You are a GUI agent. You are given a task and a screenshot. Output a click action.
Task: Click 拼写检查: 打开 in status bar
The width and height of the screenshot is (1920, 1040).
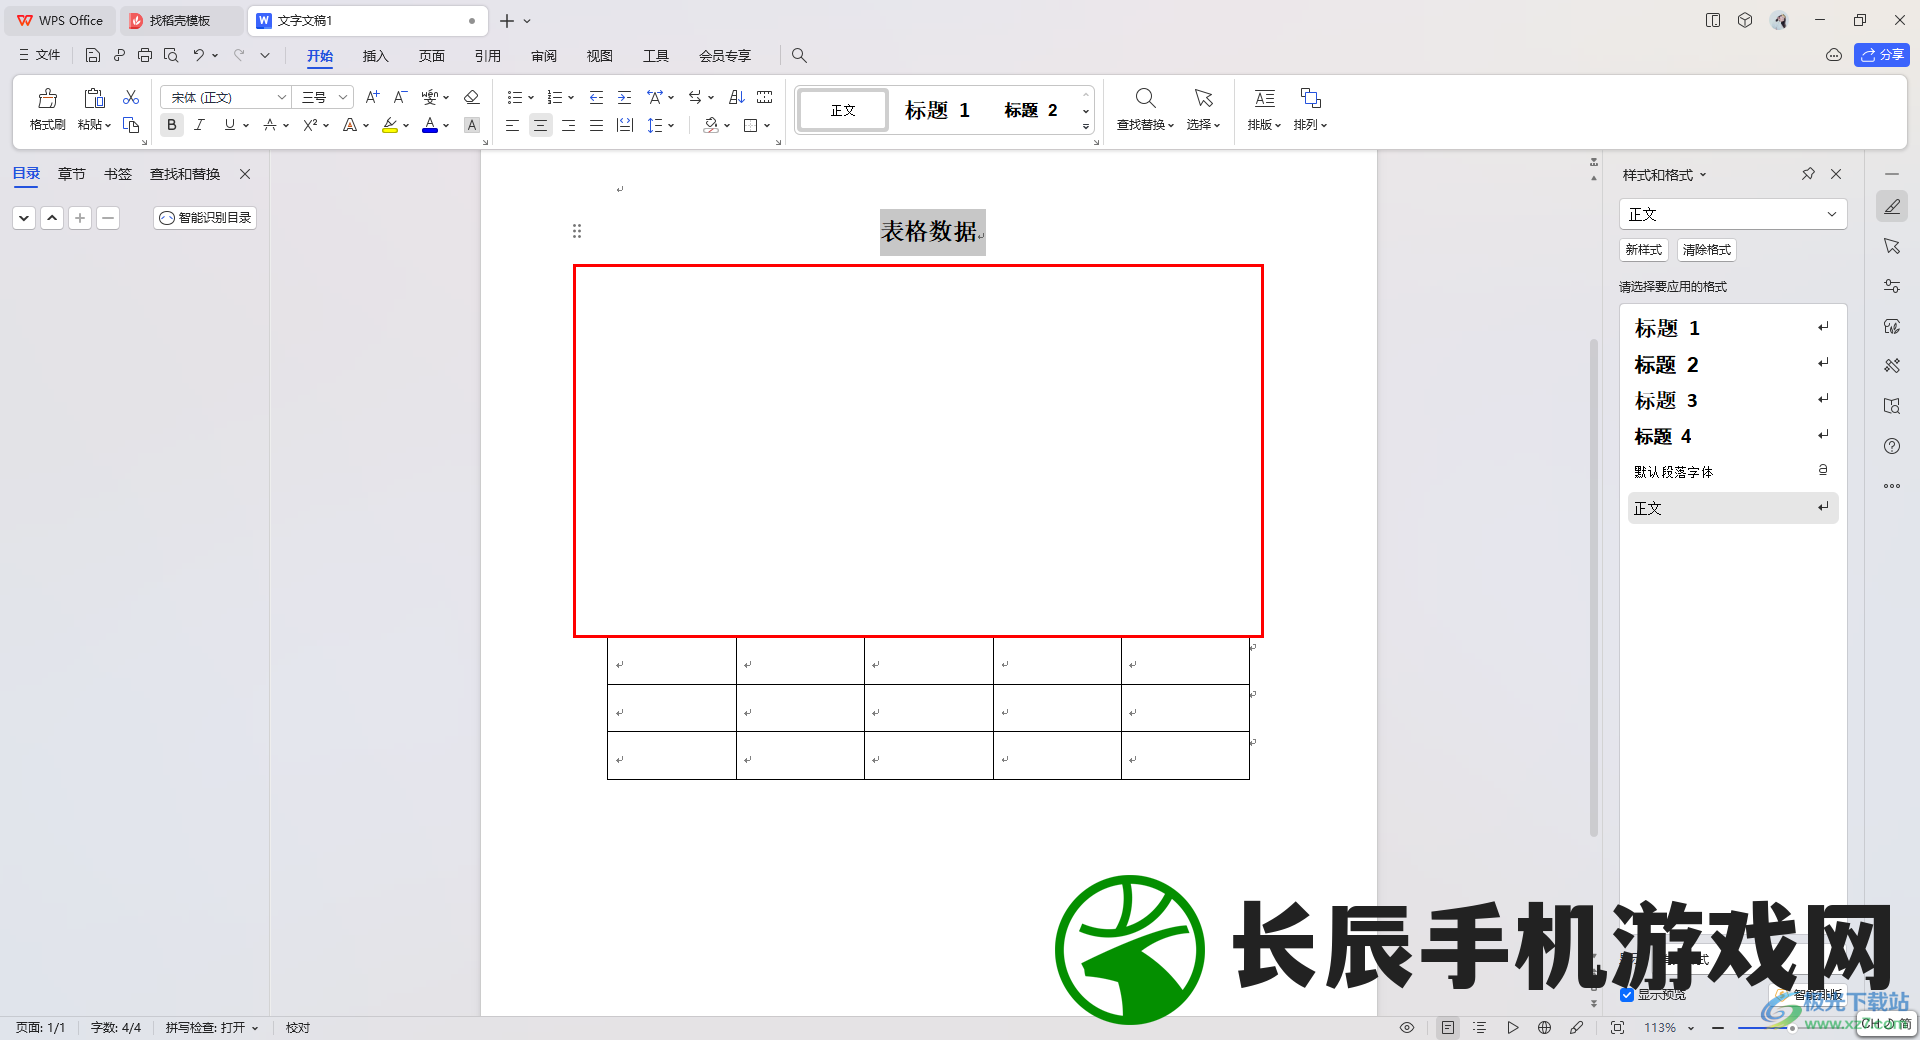212,1027
